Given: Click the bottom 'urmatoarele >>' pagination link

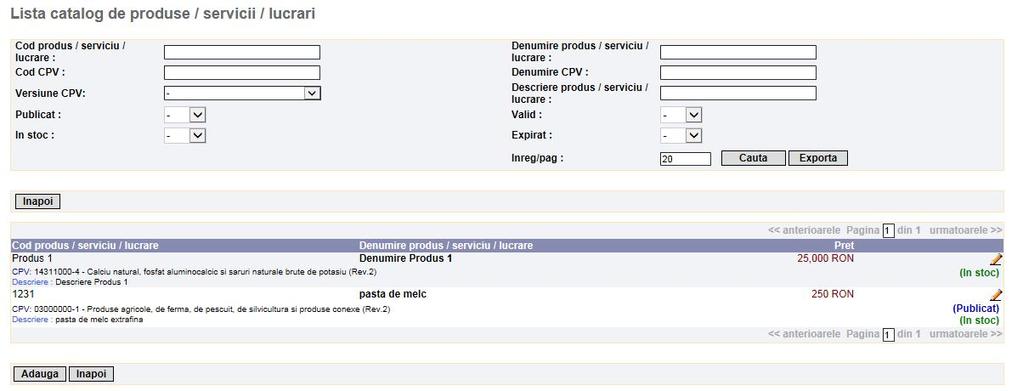Looking at the screenshot, I should tap(966, 334).
